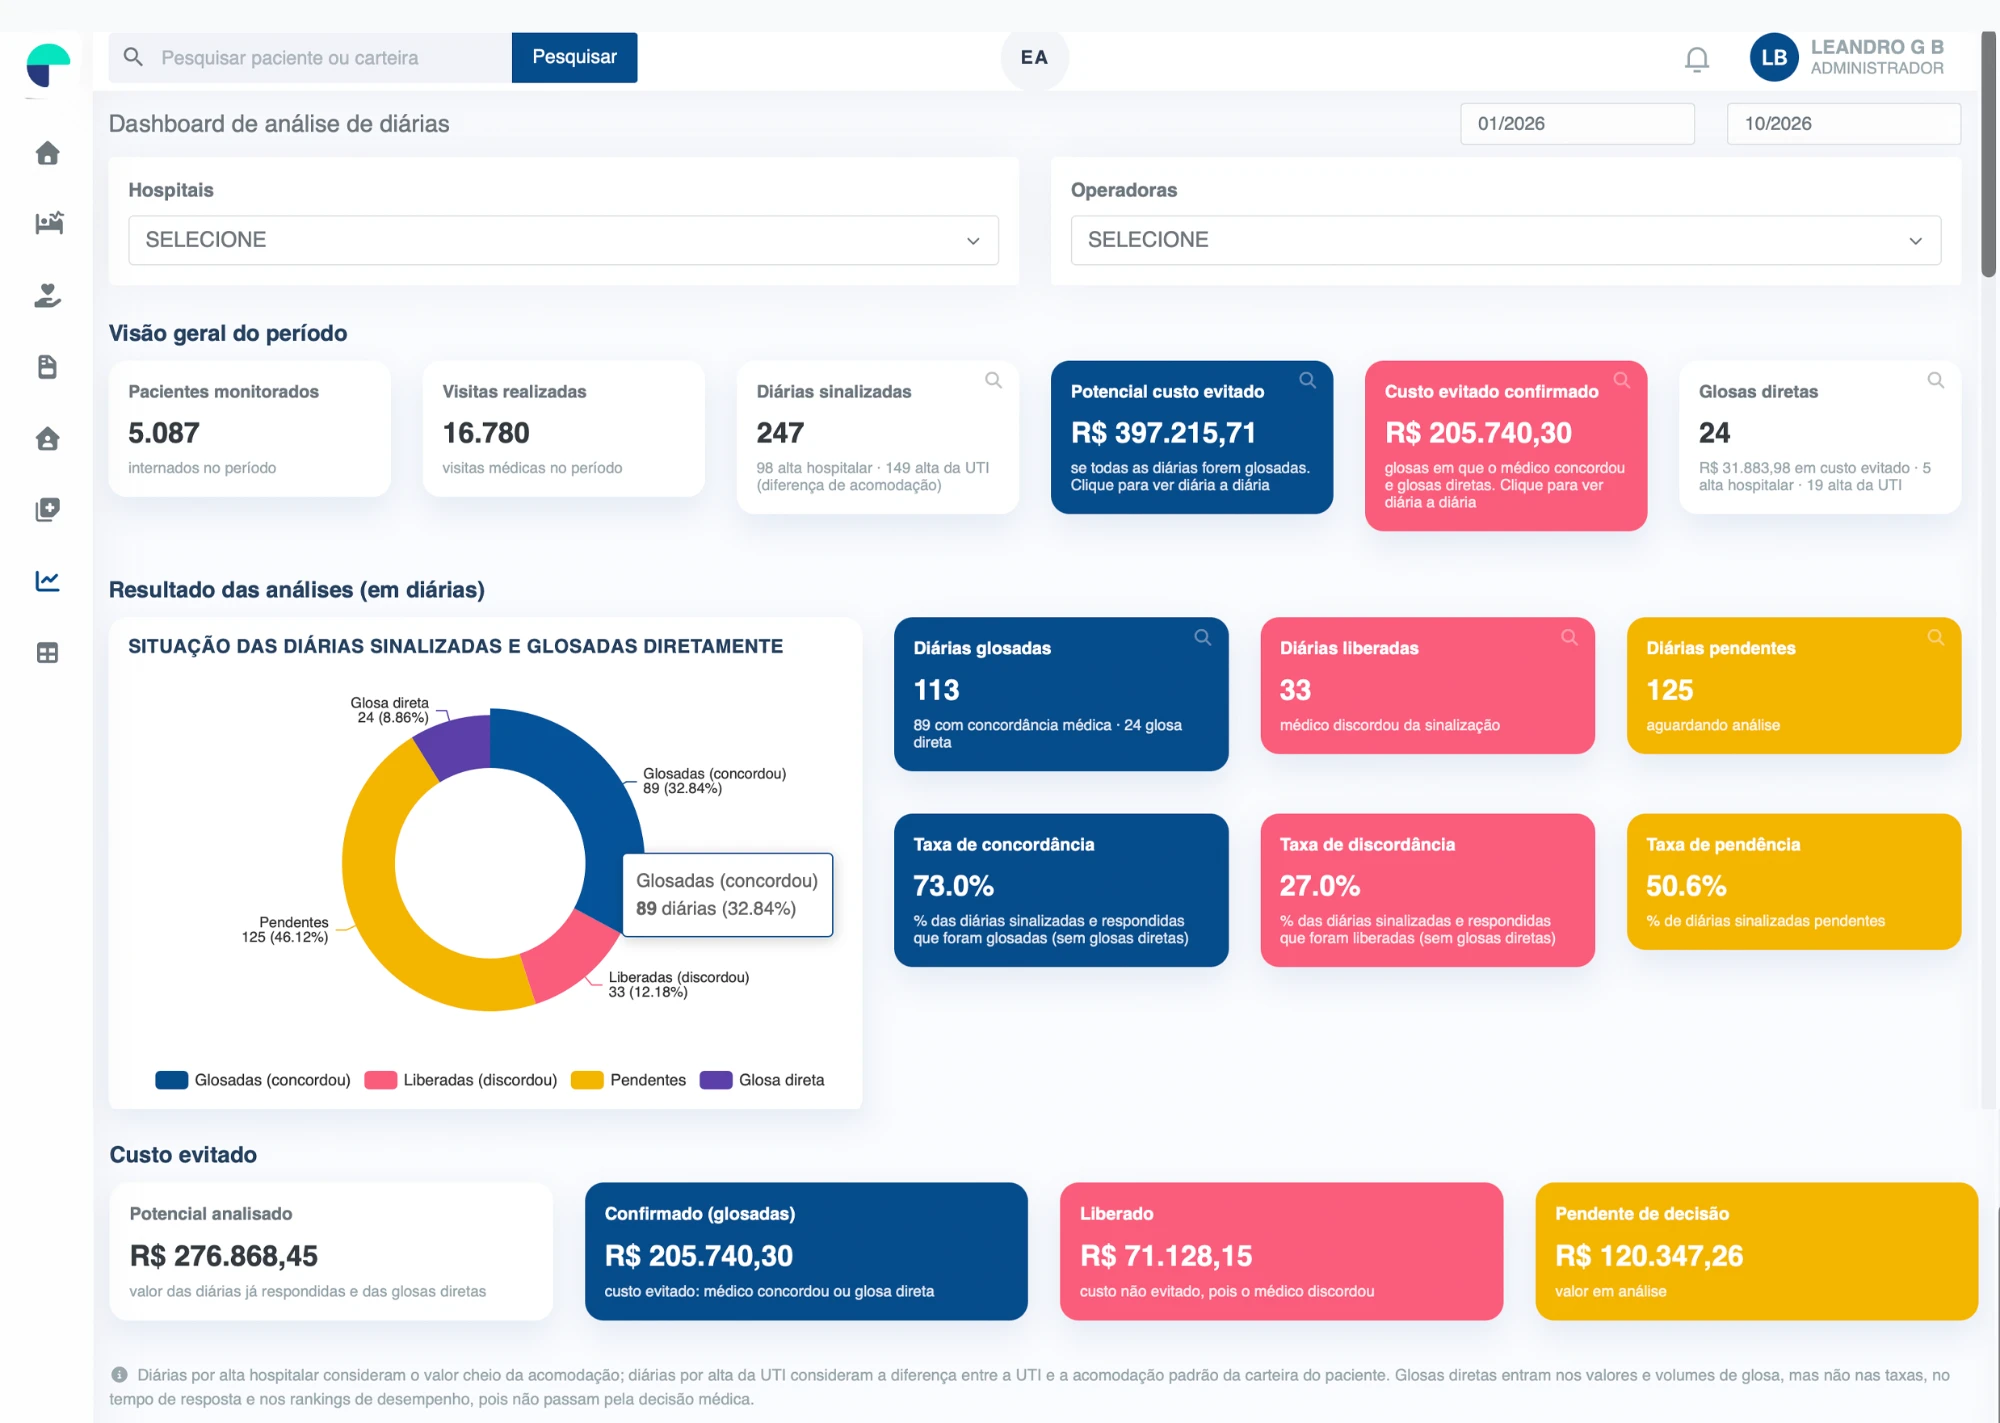
Task: Open the table grid icon in sidebar
Action: (x=47, y=653)
